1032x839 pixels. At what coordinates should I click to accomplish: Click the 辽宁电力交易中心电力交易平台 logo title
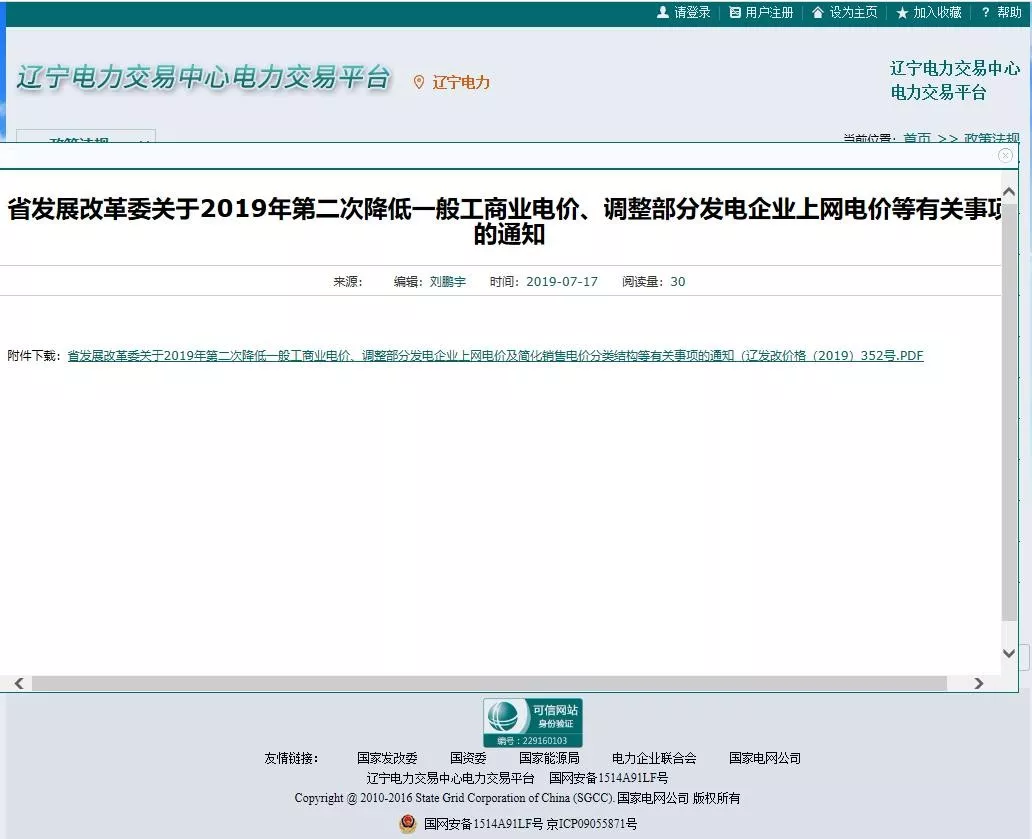[x=204, y=77]
